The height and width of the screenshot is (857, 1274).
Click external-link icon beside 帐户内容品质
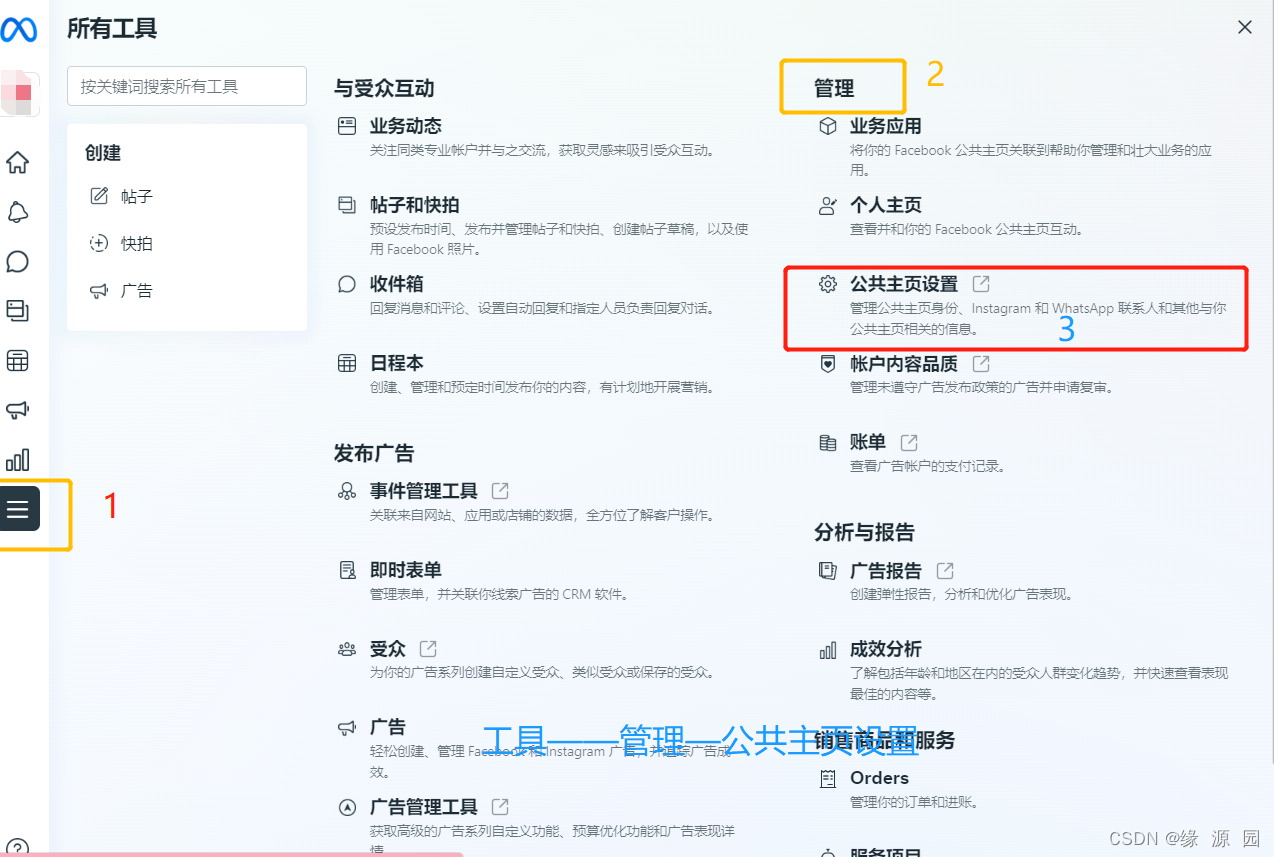[981, 363]
